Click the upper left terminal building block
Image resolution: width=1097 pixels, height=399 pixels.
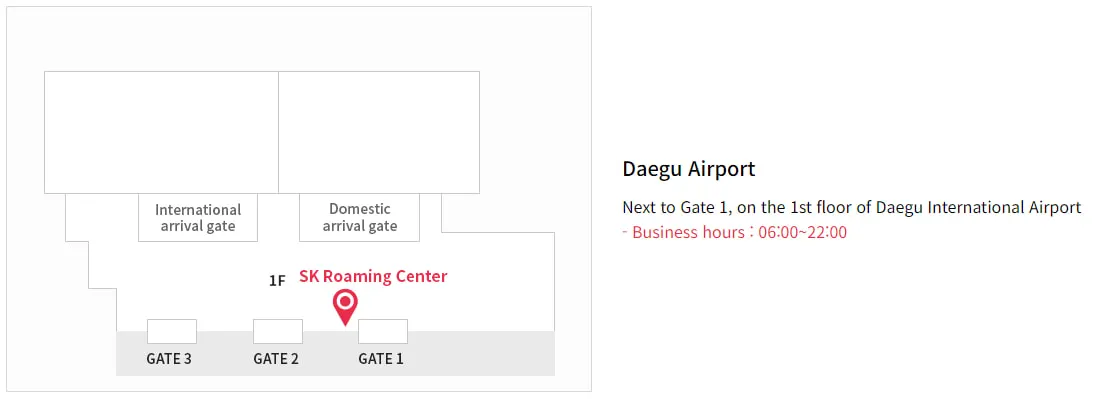[x=162, y=132]
